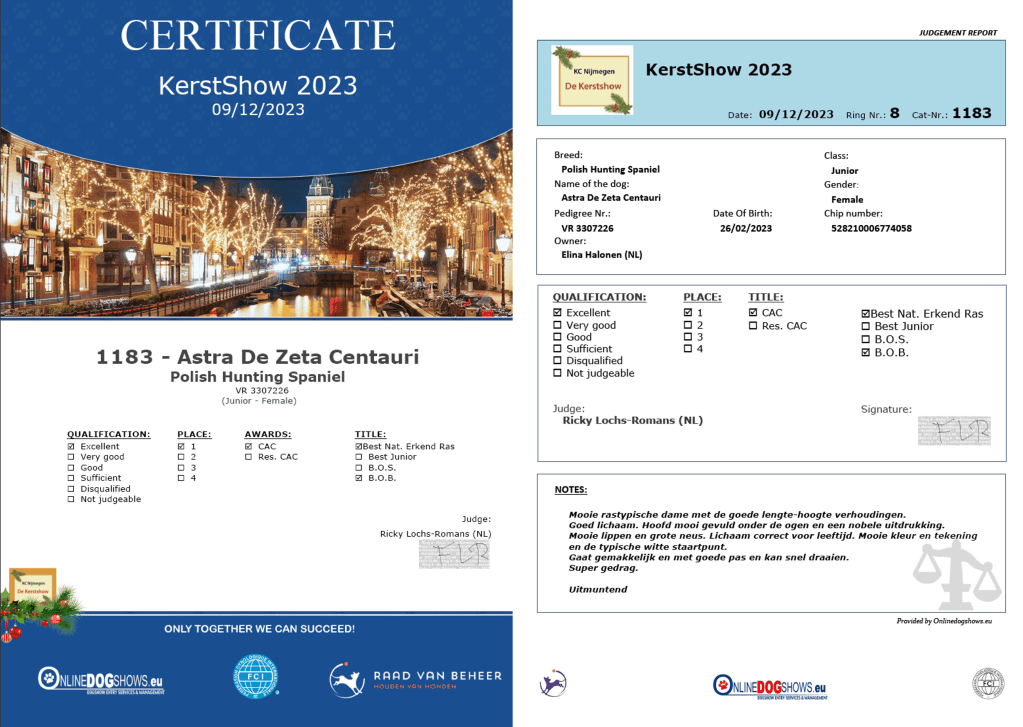Viewport: 1023px width, 727px height.
Task: Select the Not judgeable checkbox in the judgement report
Action: pyautogui.click(x=558, y=373)
